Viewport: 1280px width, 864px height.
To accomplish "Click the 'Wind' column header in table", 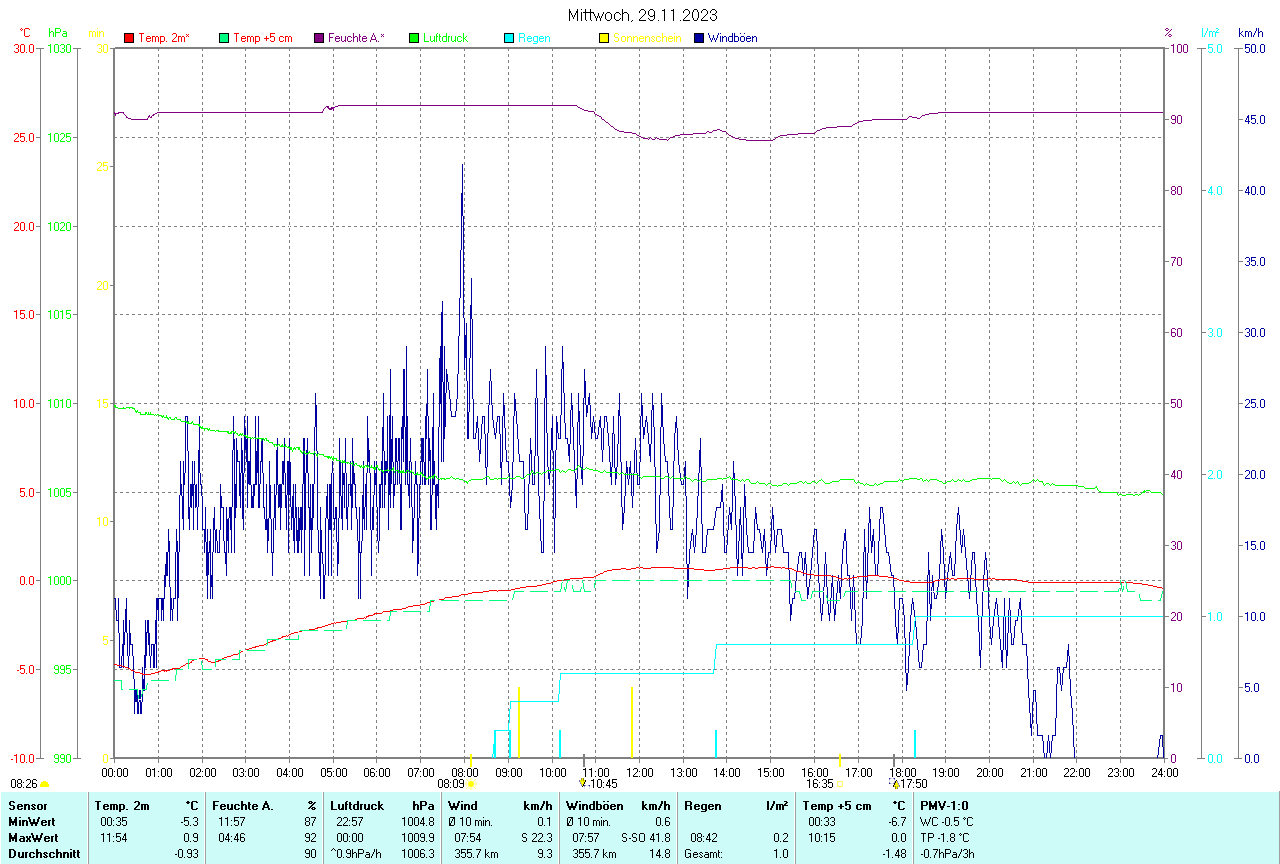I will 463,806.
